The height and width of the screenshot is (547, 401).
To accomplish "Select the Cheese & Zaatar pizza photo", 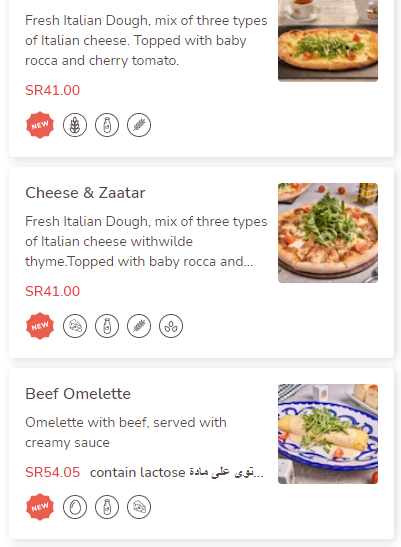I will click(x=328, y=233).
